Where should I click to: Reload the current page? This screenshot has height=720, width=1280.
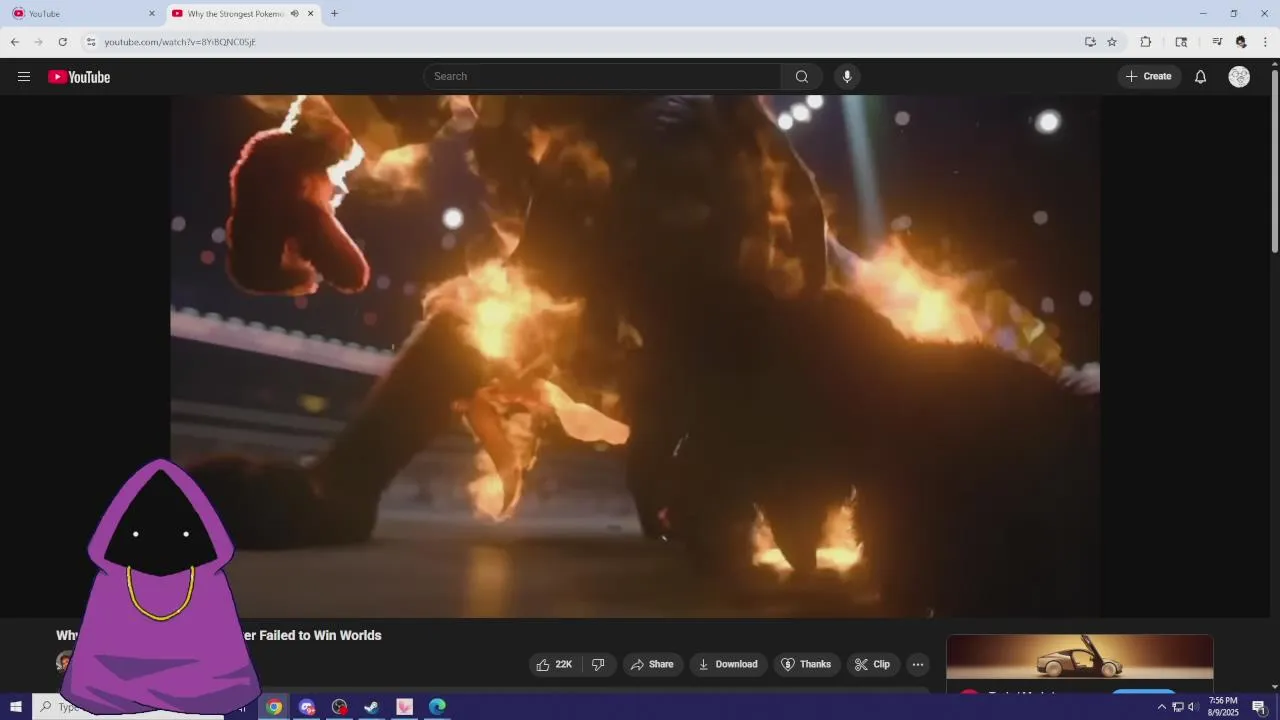pos(62,42)
